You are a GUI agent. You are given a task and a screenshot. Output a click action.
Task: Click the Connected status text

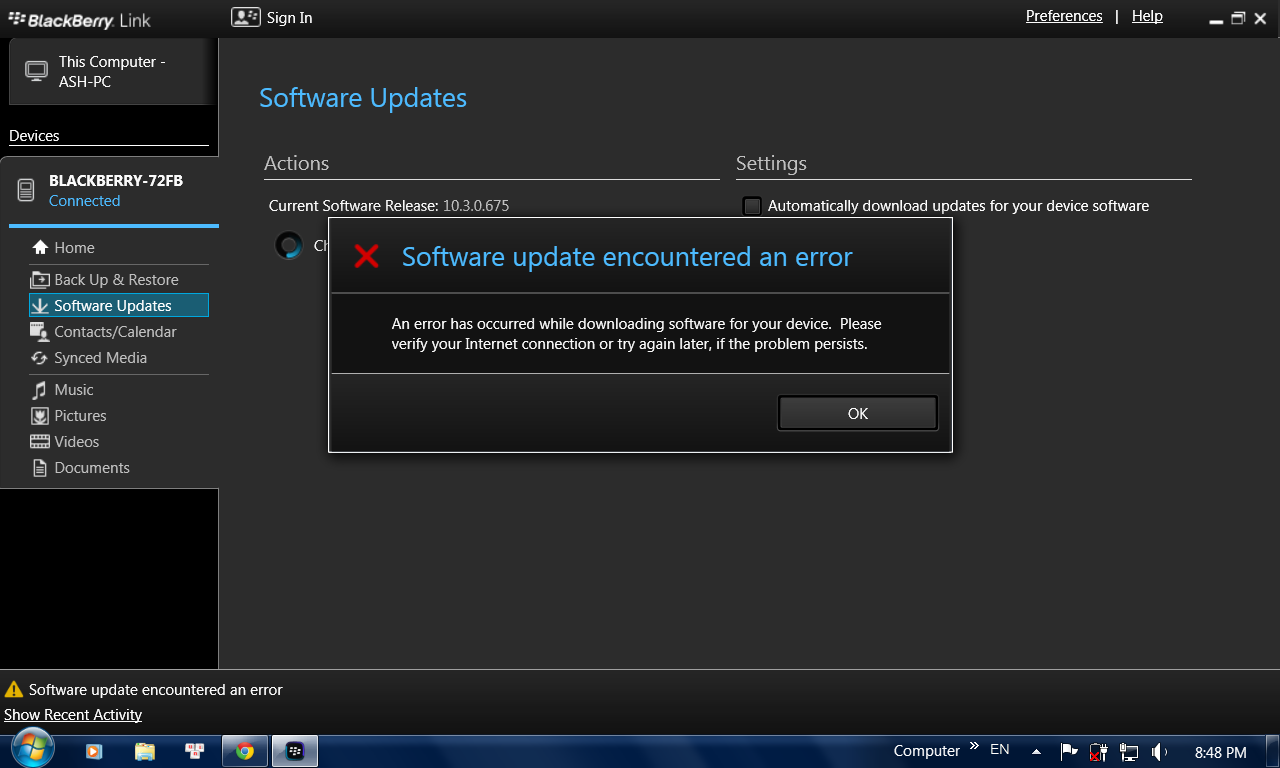(x=85, y=201)
